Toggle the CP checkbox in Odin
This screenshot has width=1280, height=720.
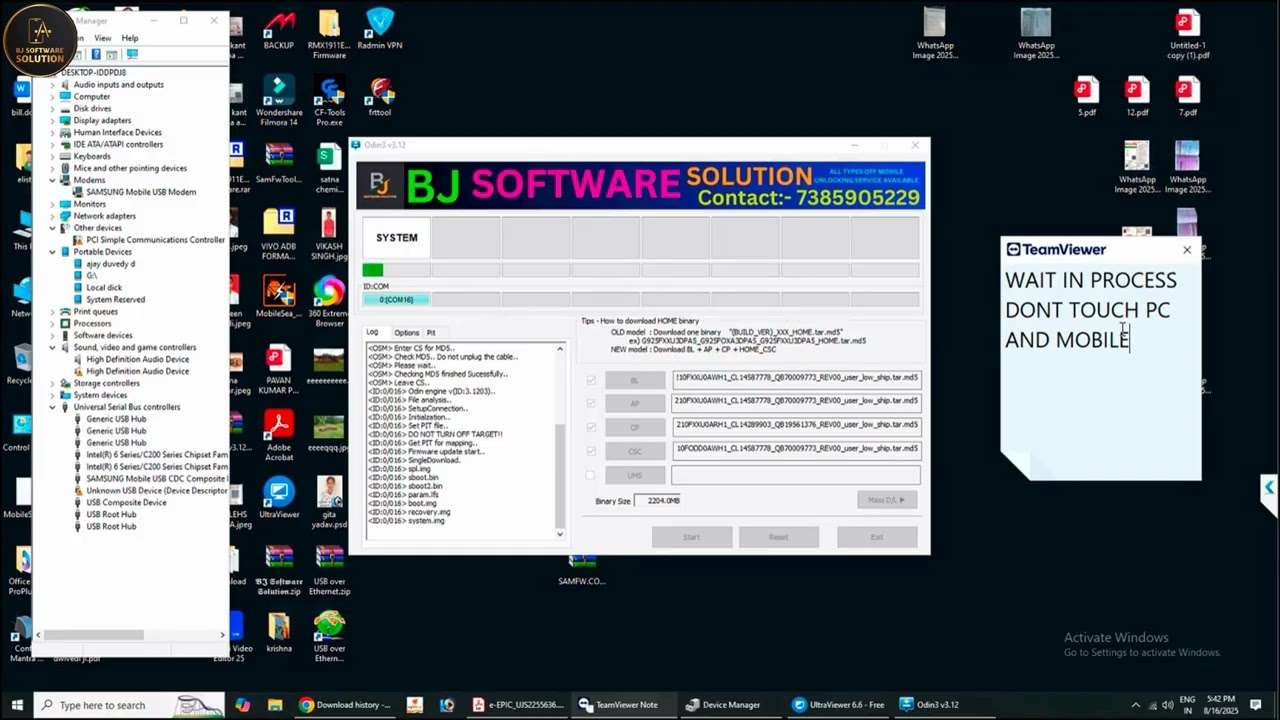click(x=591, y=427)
